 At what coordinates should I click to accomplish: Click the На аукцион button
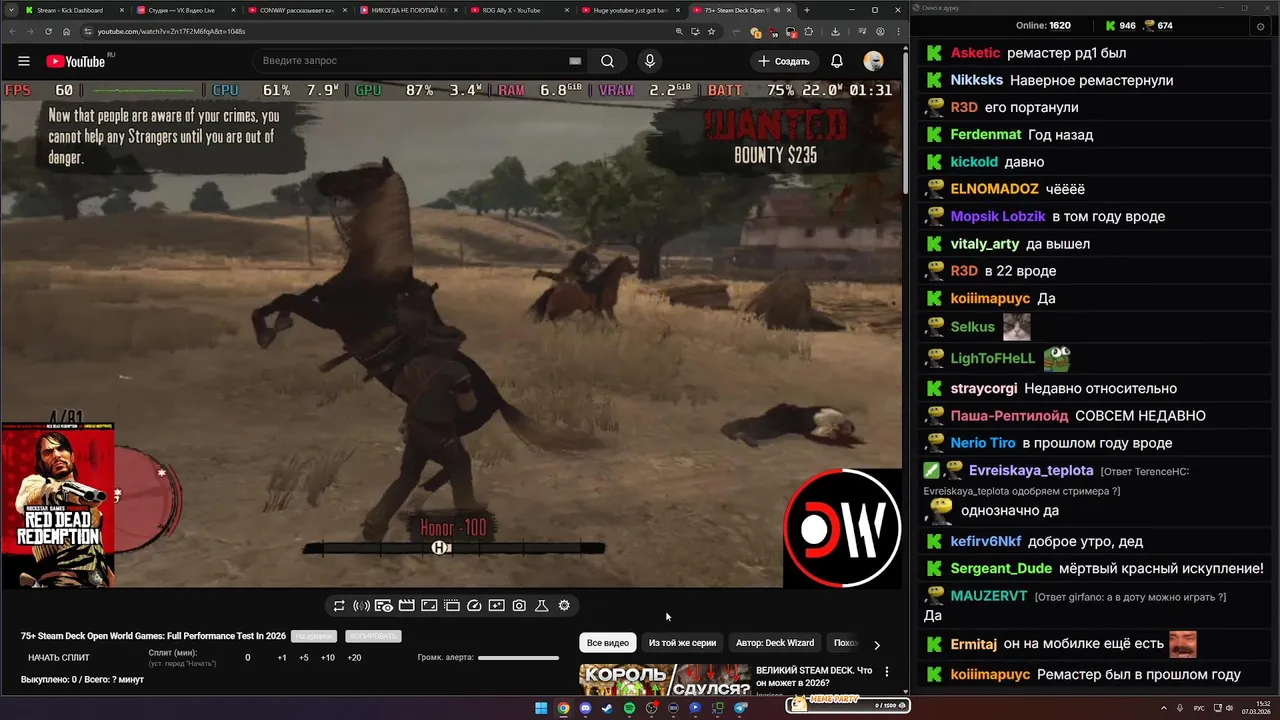coord(314,636)
